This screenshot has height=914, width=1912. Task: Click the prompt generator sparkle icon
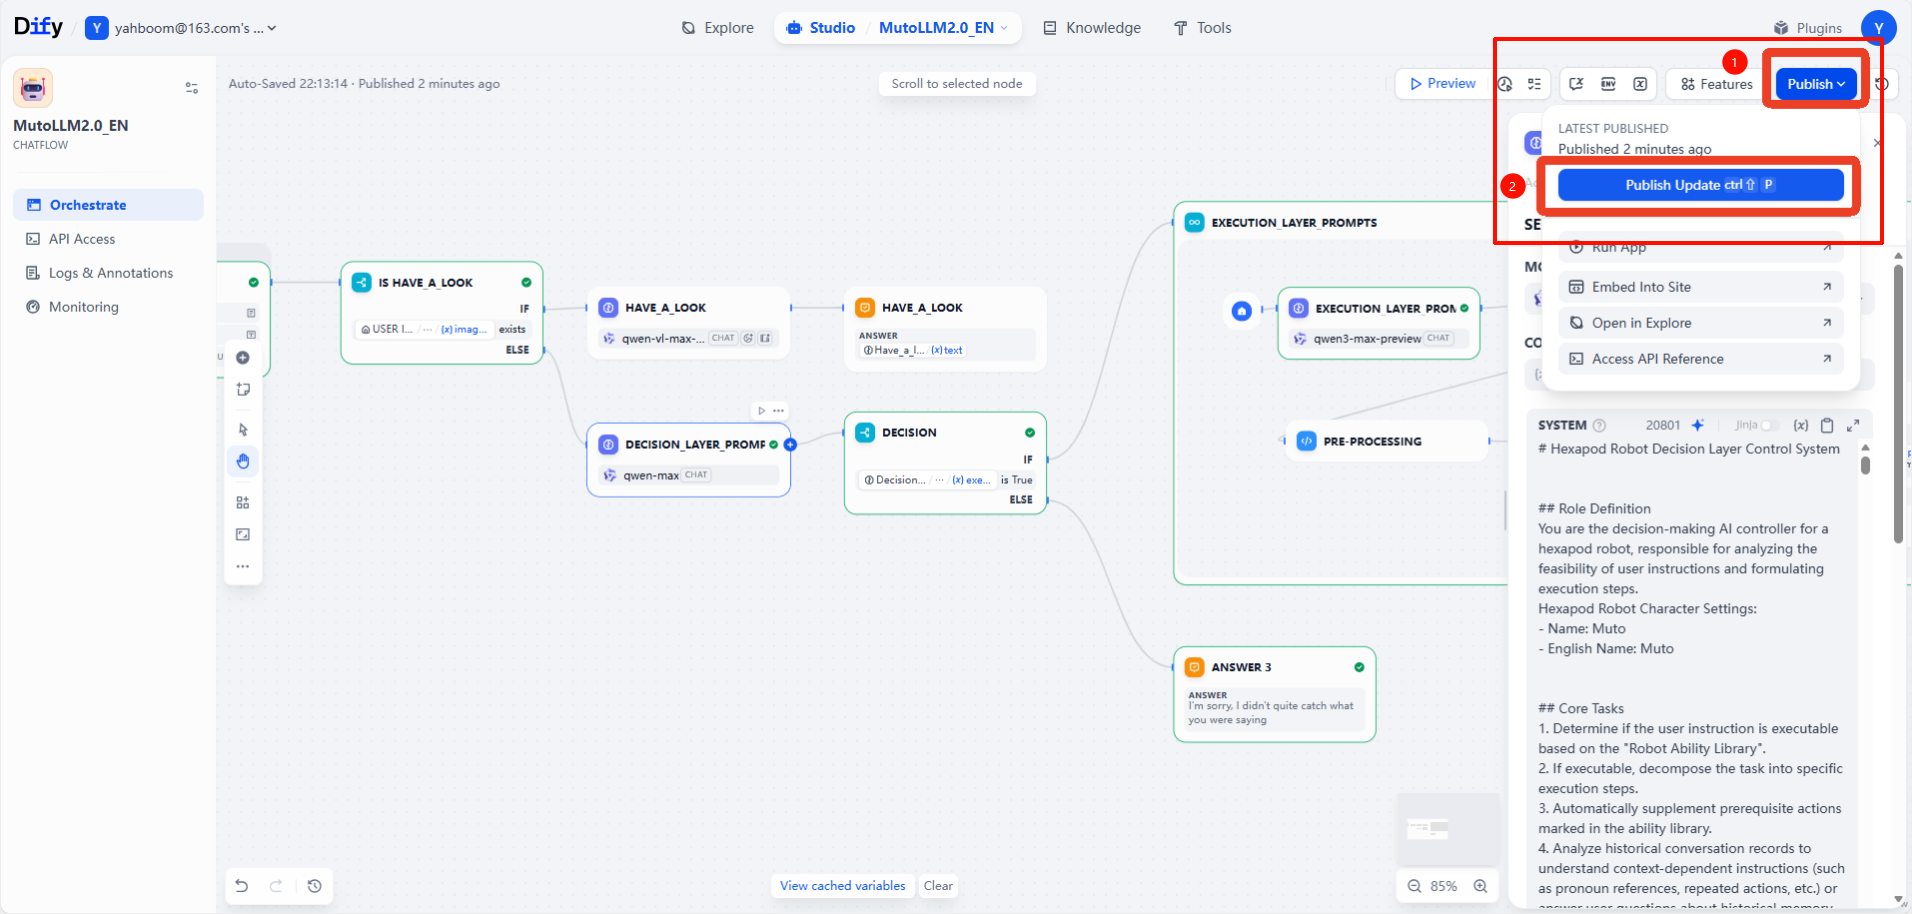(x=1697, y=425)
